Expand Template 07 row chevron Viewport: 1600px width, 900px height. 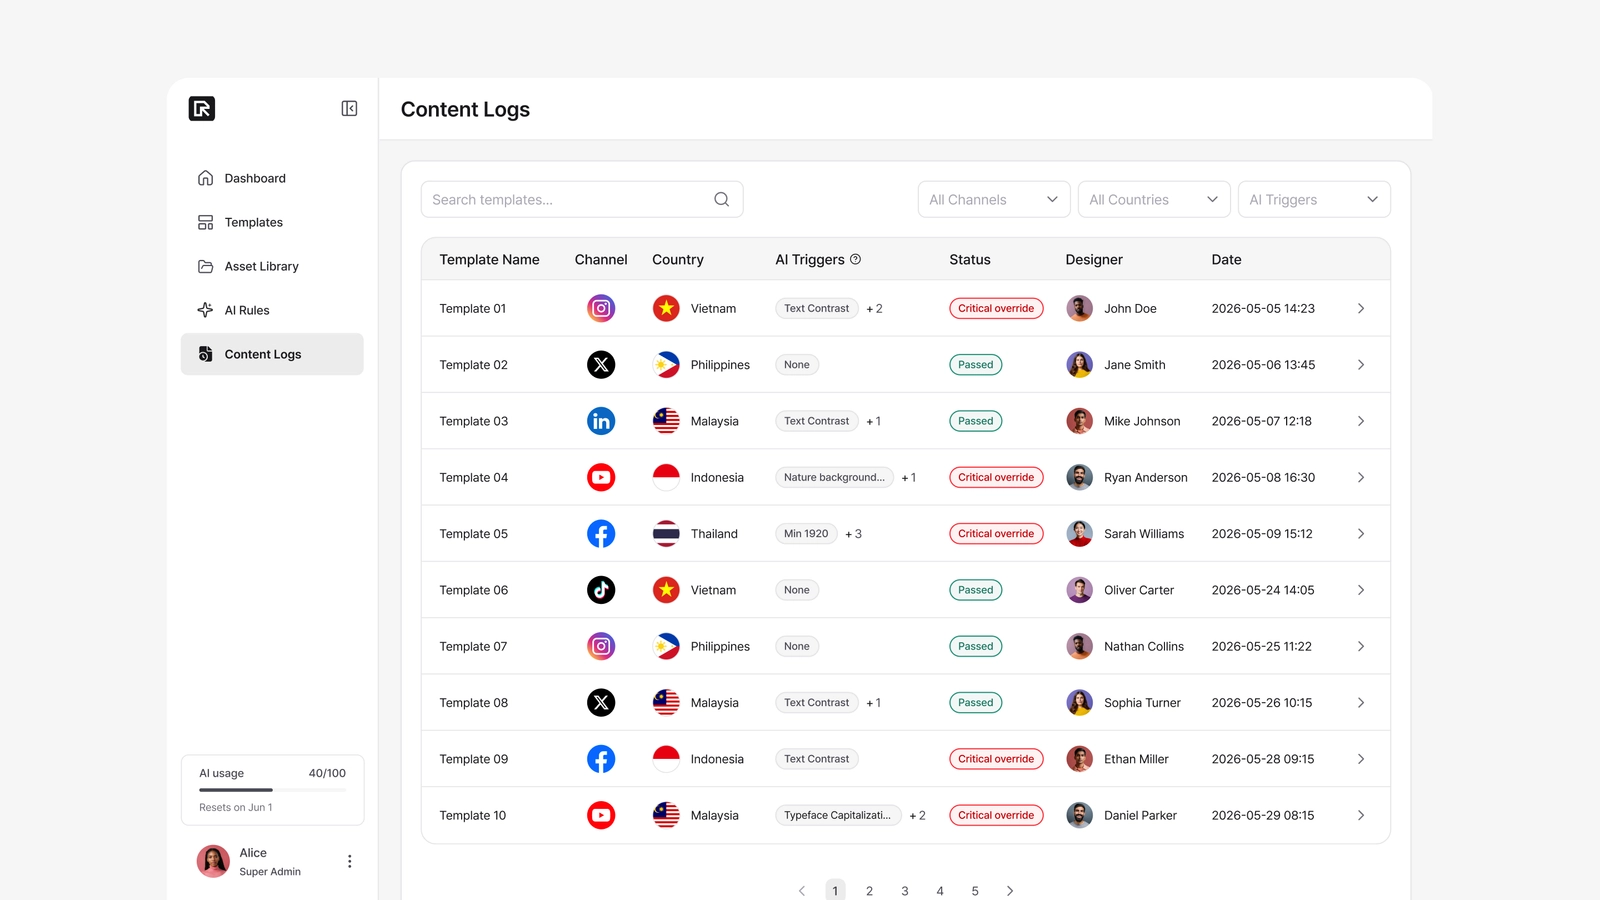(x=1361, y=646)
